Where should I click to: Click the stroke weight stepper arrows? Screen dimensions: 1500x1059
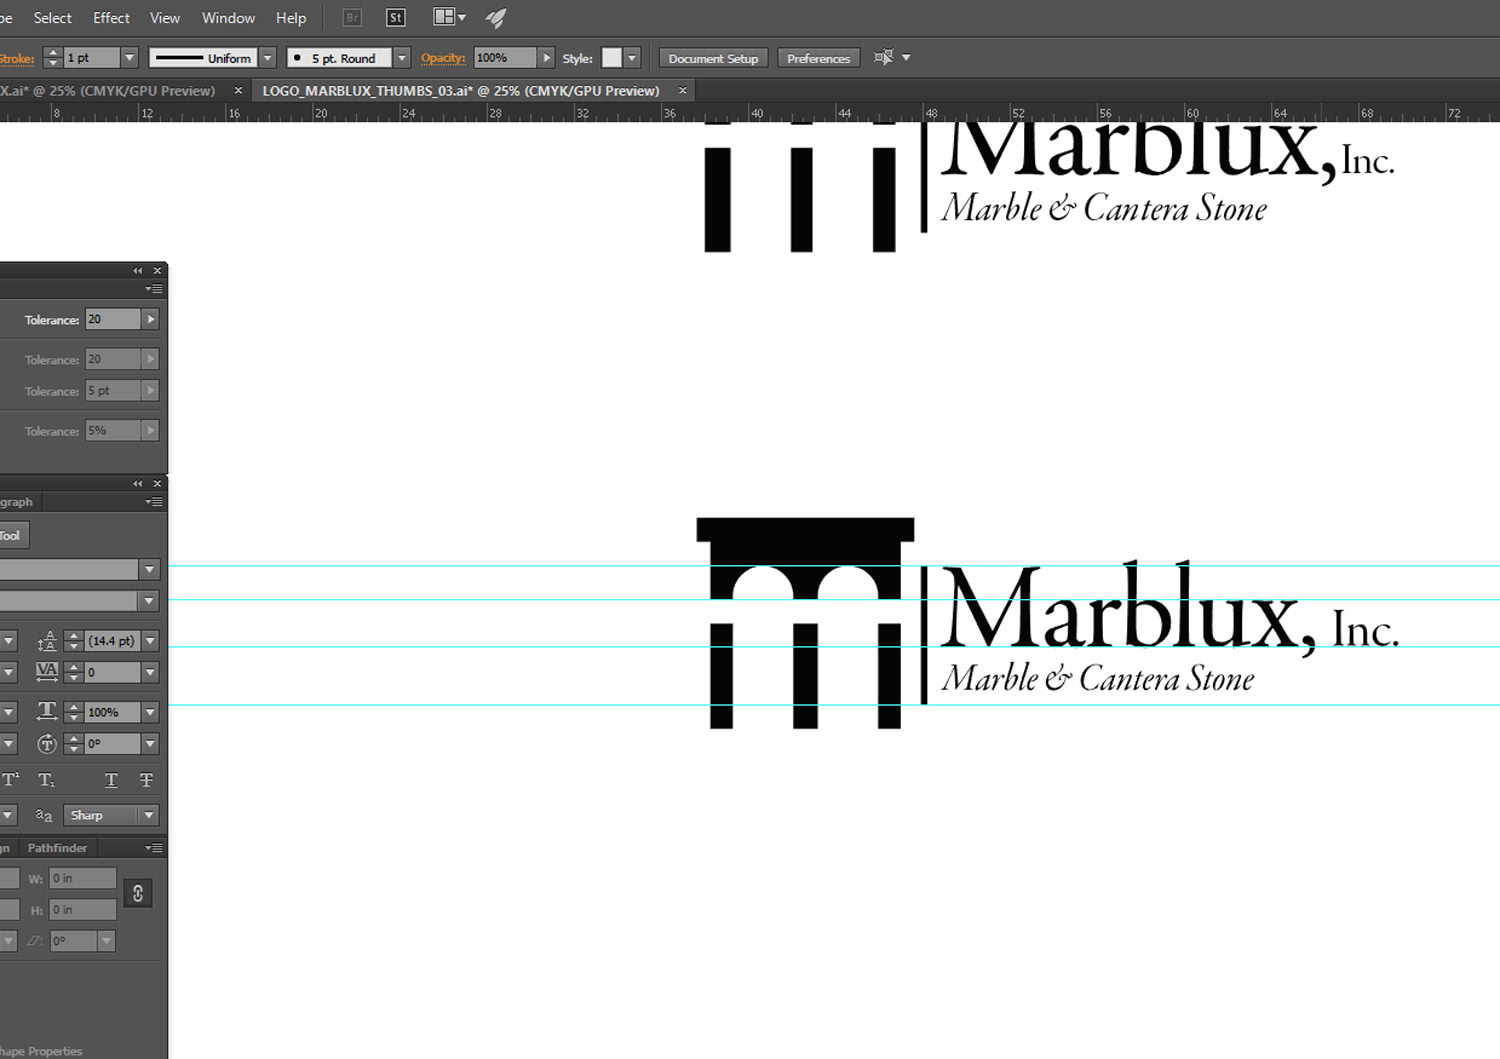pos(53,58)
